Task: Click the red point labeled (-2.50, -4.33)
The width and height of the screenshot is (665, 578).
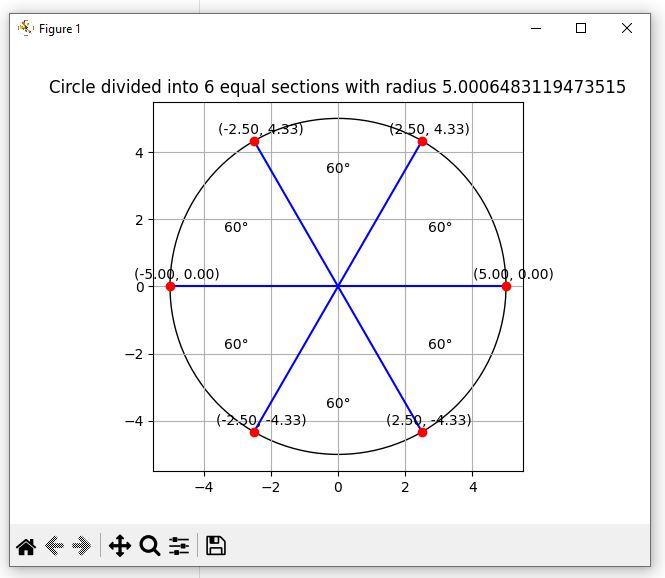Action: 254,432
